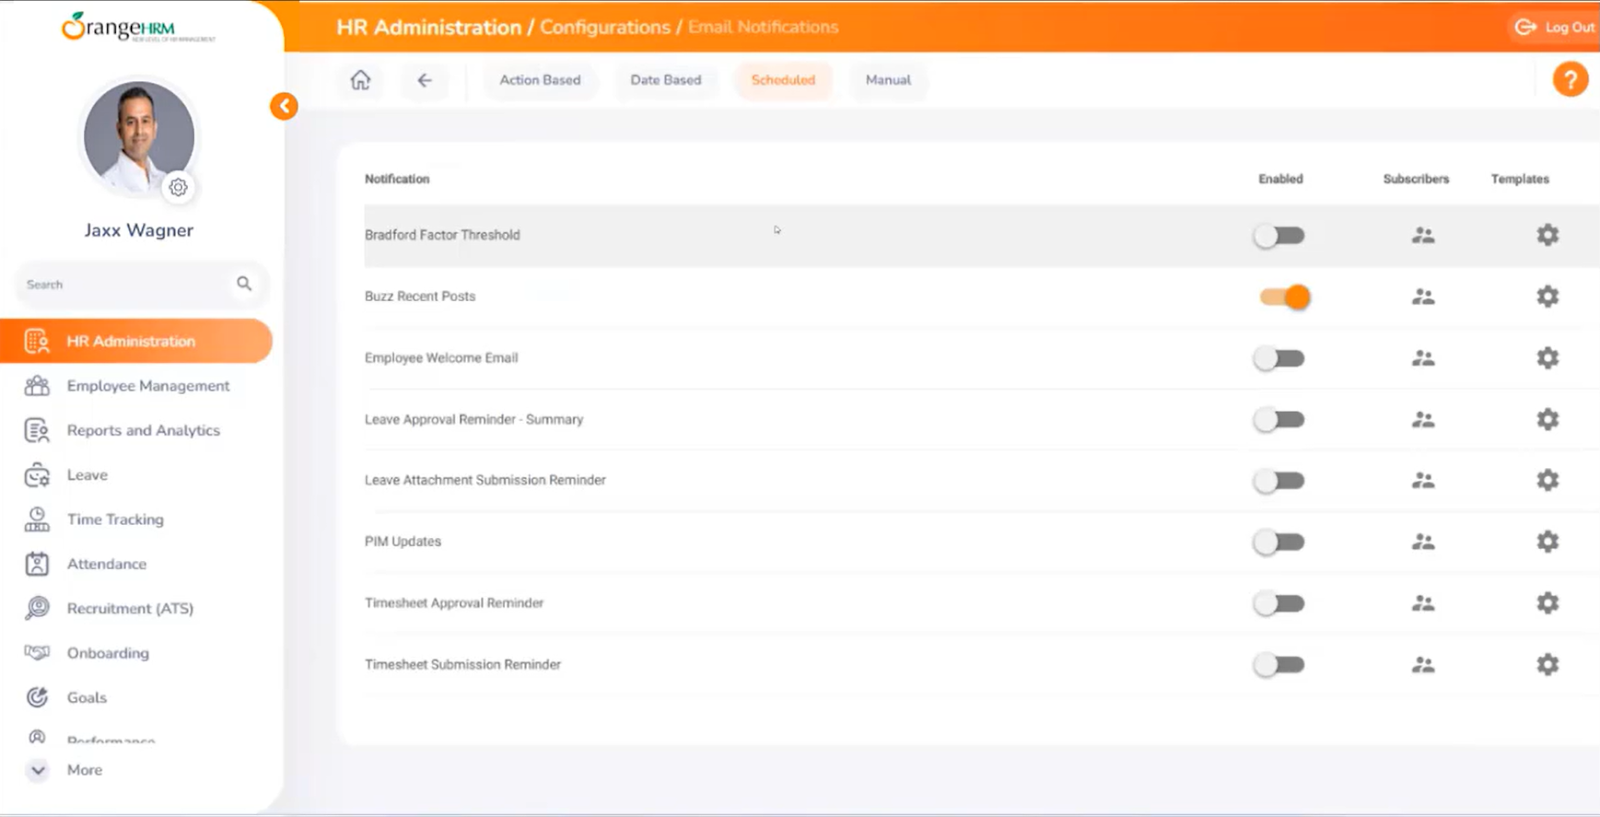Enable PIM Updates notification
Viewport: 1600px width, 817px height.
1280,542
